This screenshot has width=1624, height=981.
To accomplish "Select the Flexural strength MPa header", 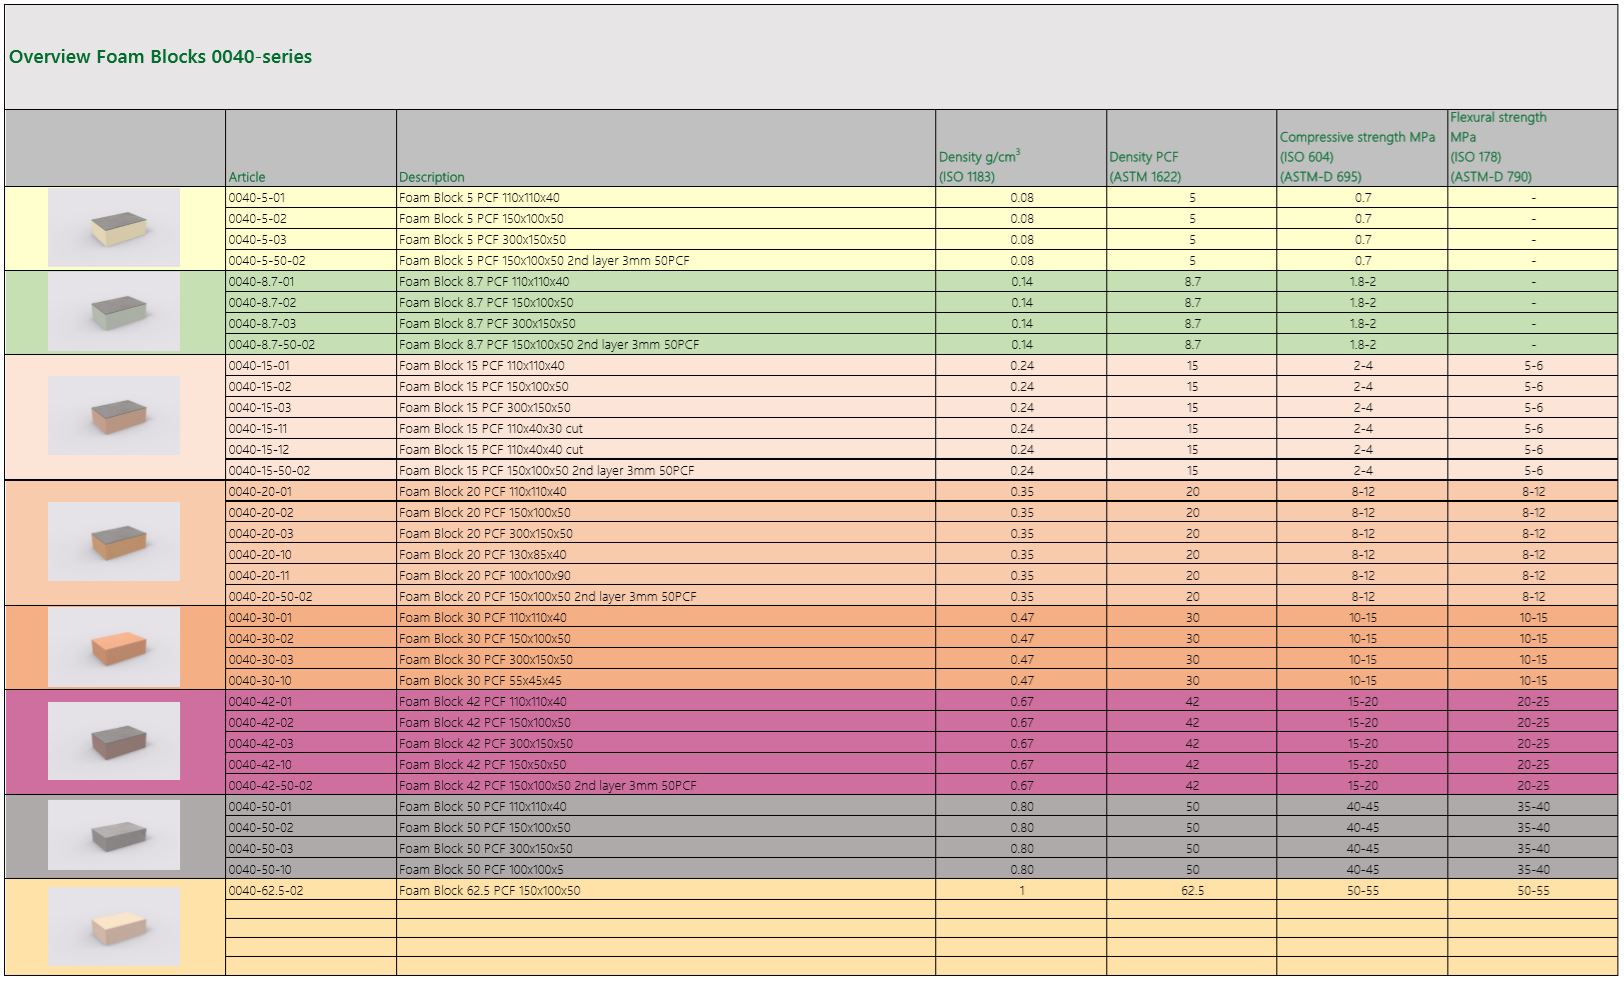I will [x=1497, y=147].
